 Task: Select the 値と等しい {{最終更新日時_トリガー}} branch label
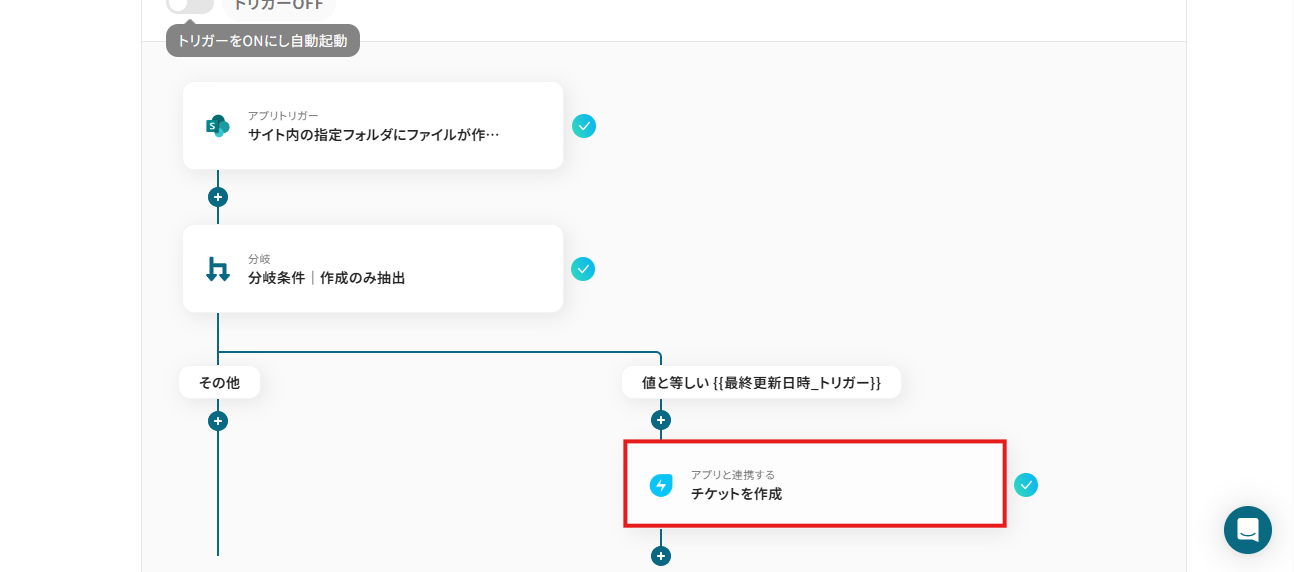click(x=761, y=382)
